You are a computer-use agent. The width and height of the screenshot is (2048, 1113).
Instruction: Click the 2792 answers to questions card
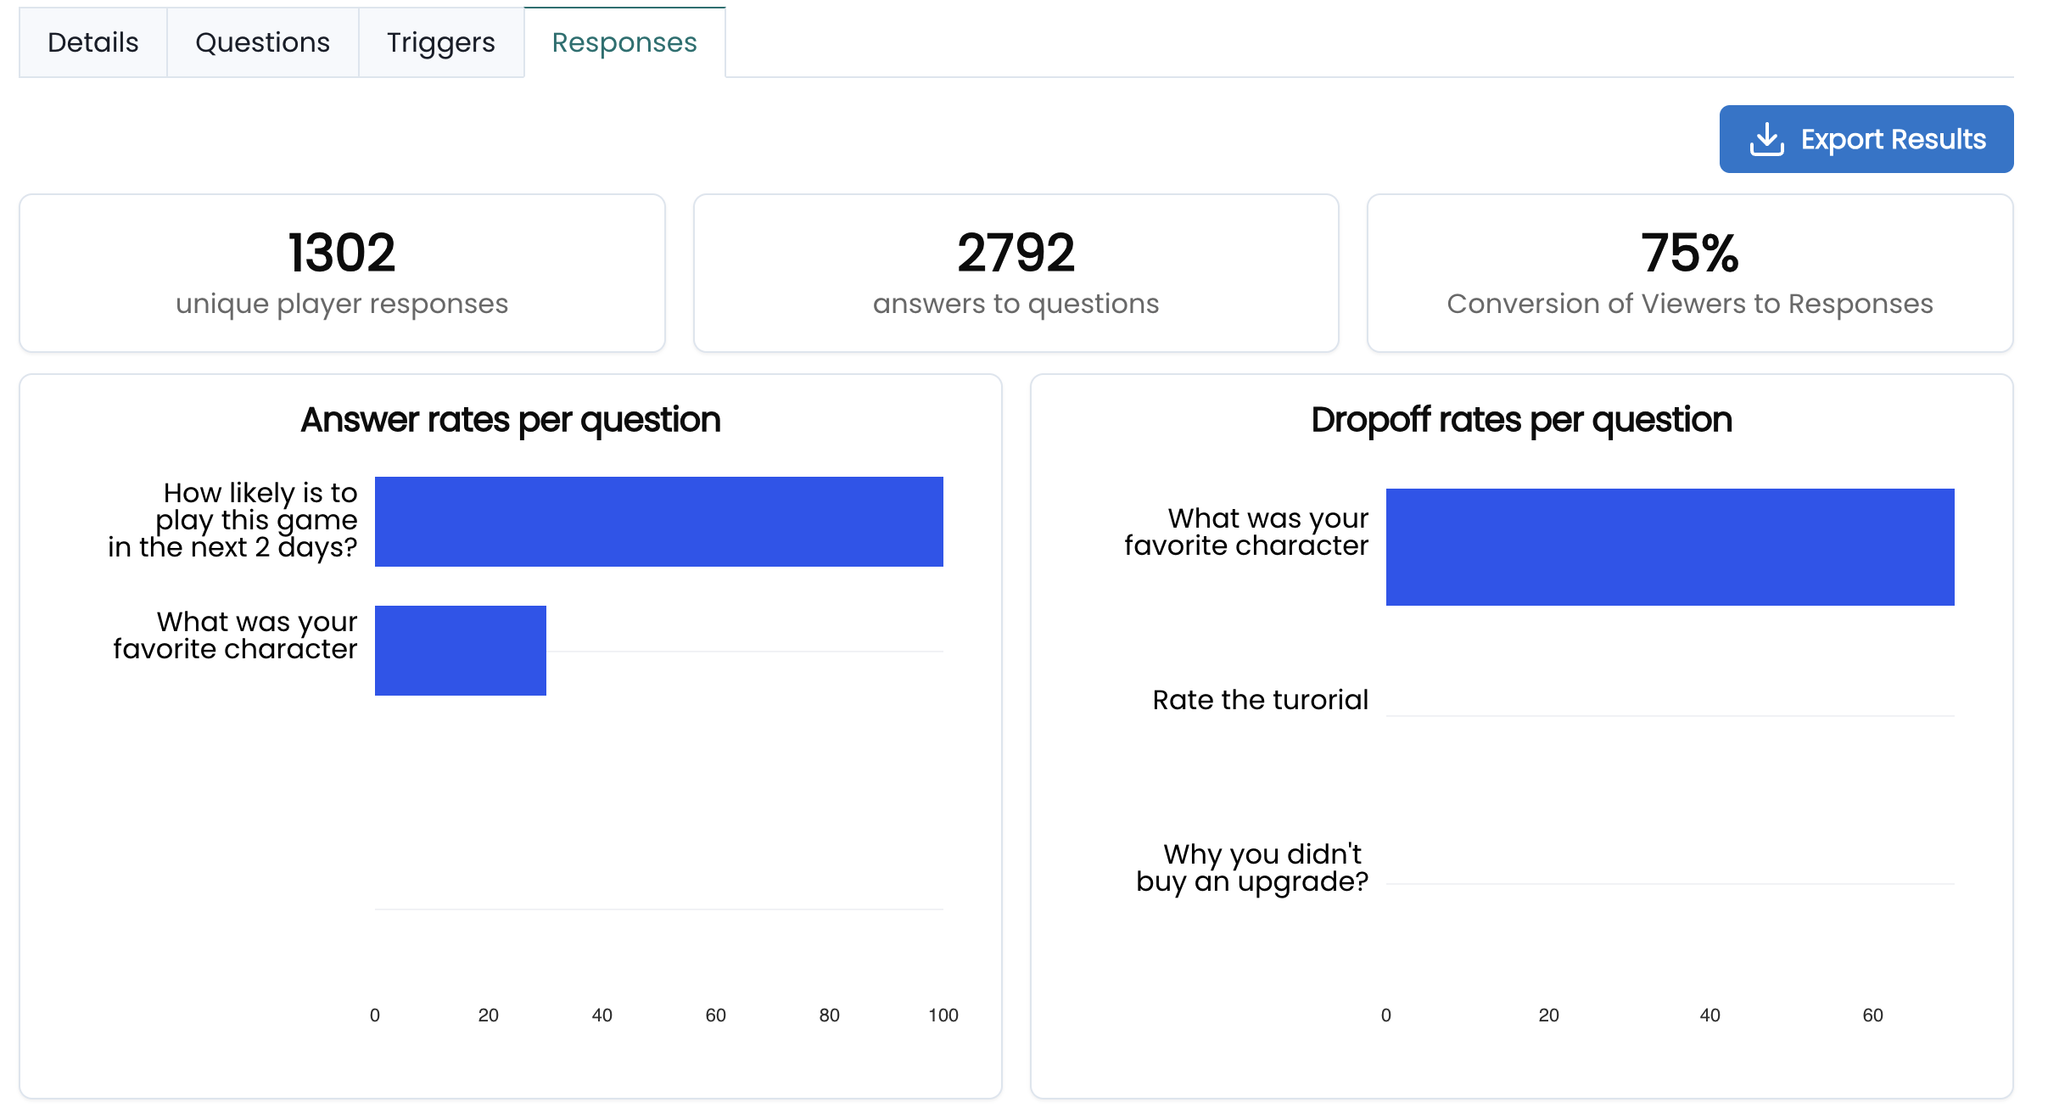tap(1015, 273)
